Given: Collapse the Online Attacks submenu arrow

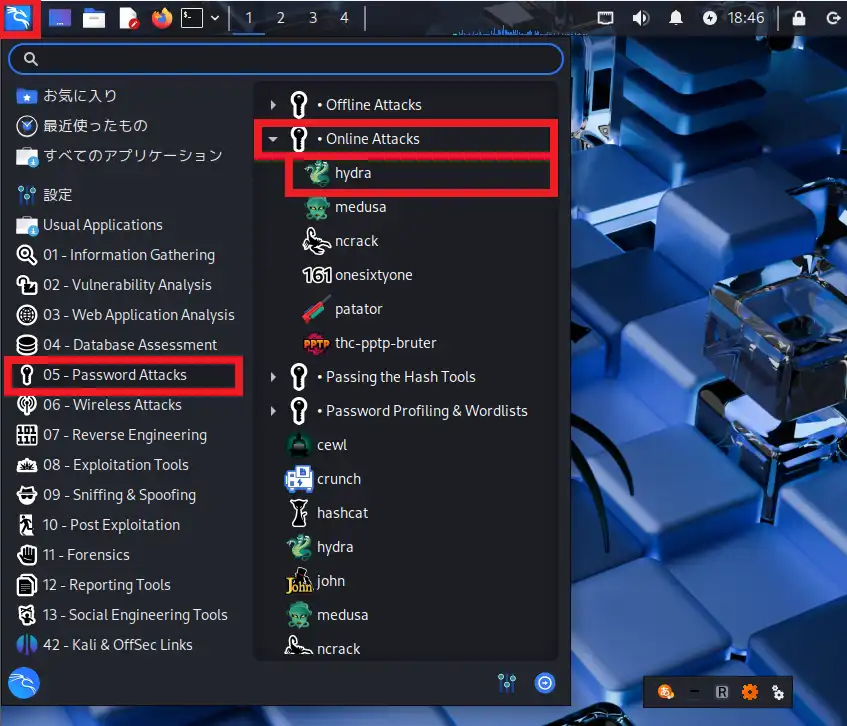Looking at the screenshot, I should coord(273,139).
